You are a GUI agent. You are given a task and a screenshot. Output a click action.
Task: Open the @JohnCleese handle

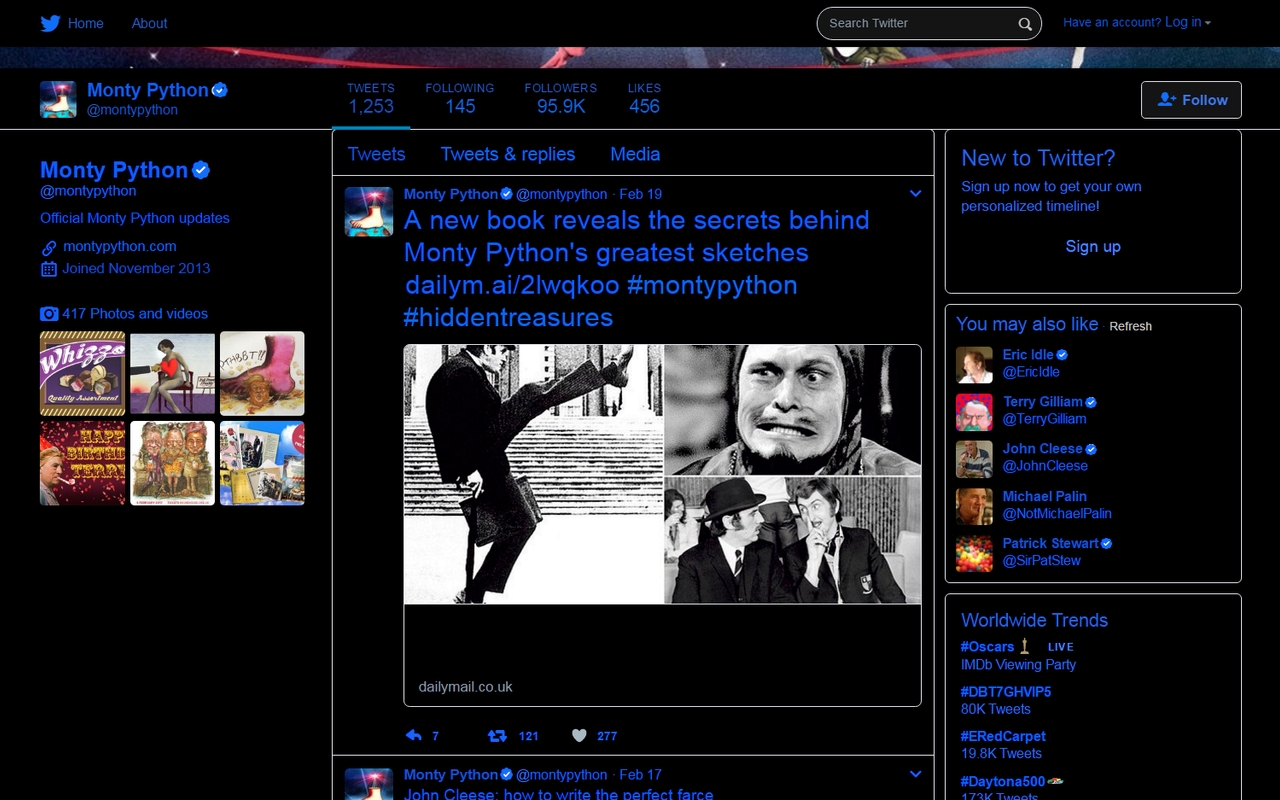tap(1045, 466)
